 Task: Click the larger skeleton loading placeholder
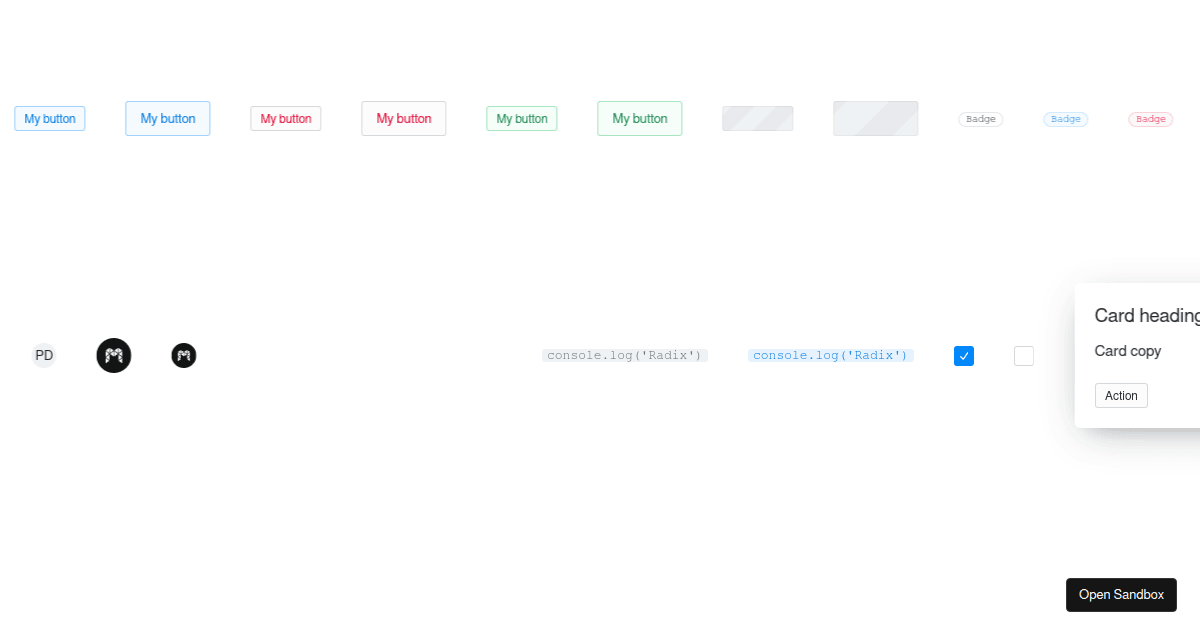click(x=875, y=118)
